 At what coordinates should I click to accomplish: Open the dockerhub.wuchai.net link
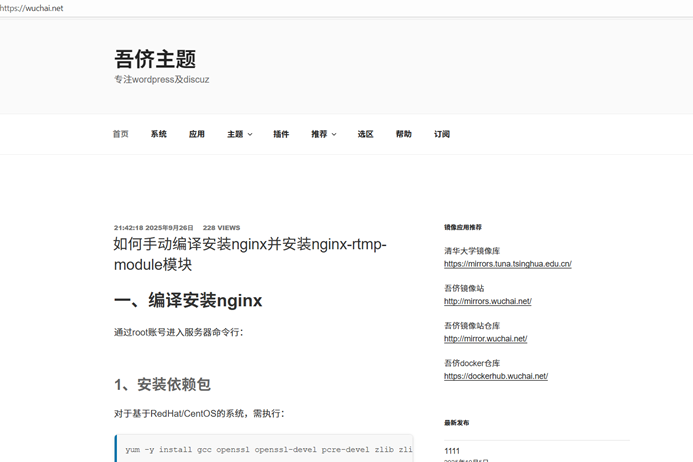[495, 376]
